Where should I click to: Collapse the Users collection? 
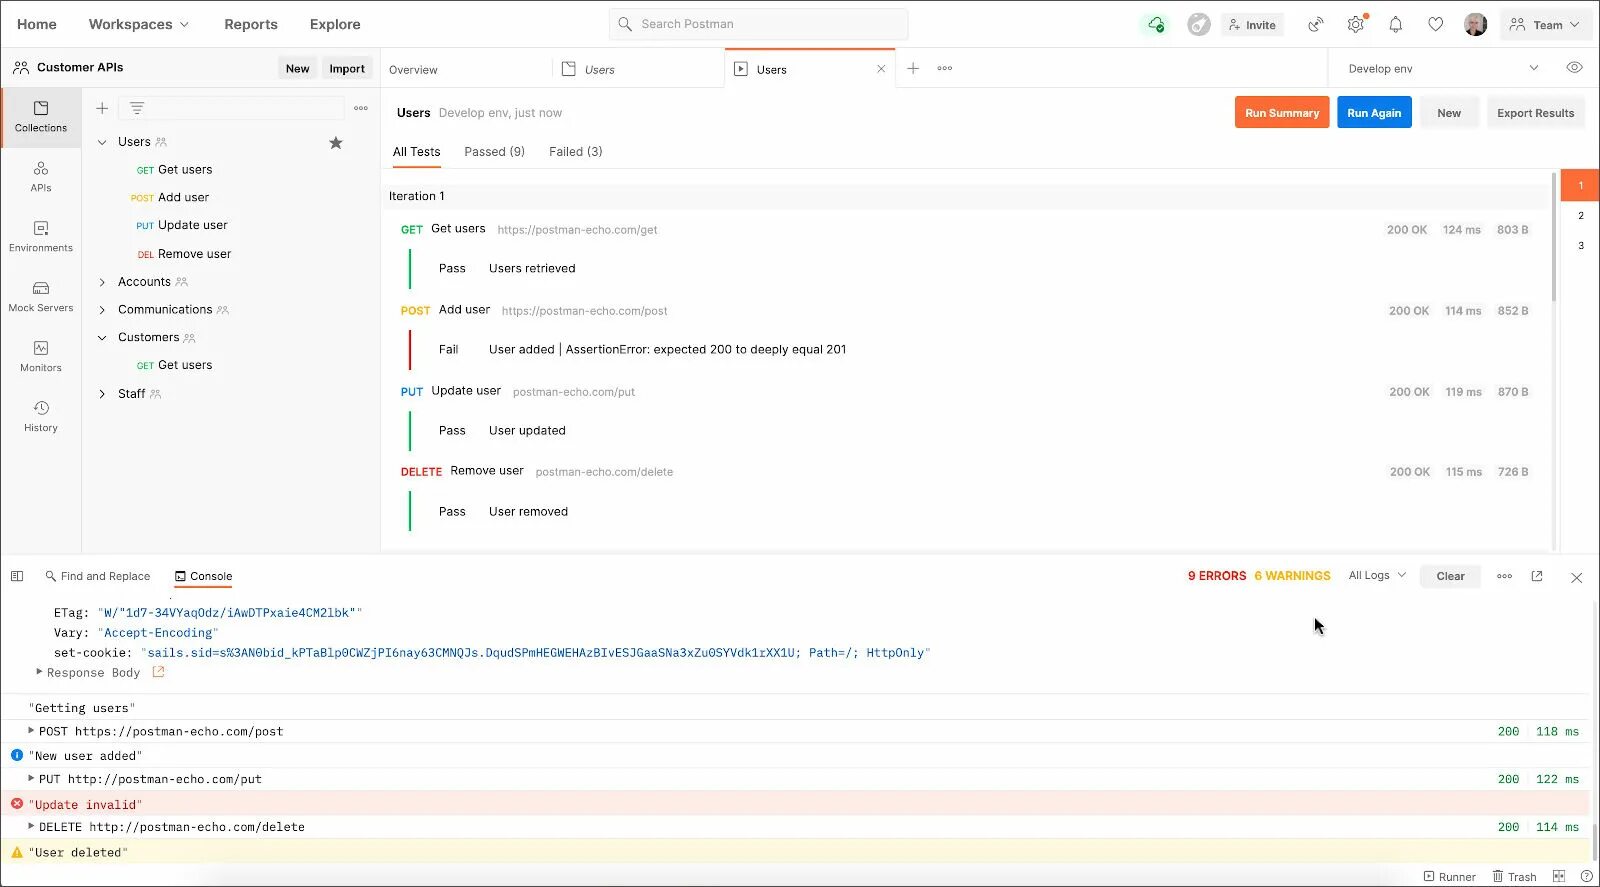tap(102, 142)
